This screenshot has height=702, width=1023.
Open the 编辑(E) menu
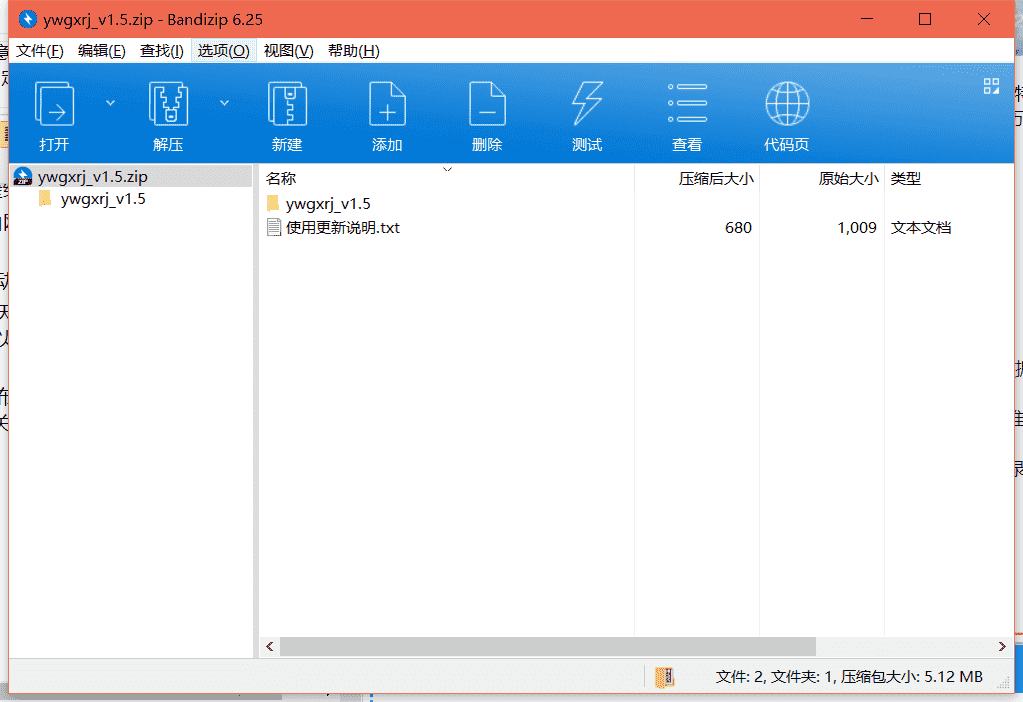point(101,51)
